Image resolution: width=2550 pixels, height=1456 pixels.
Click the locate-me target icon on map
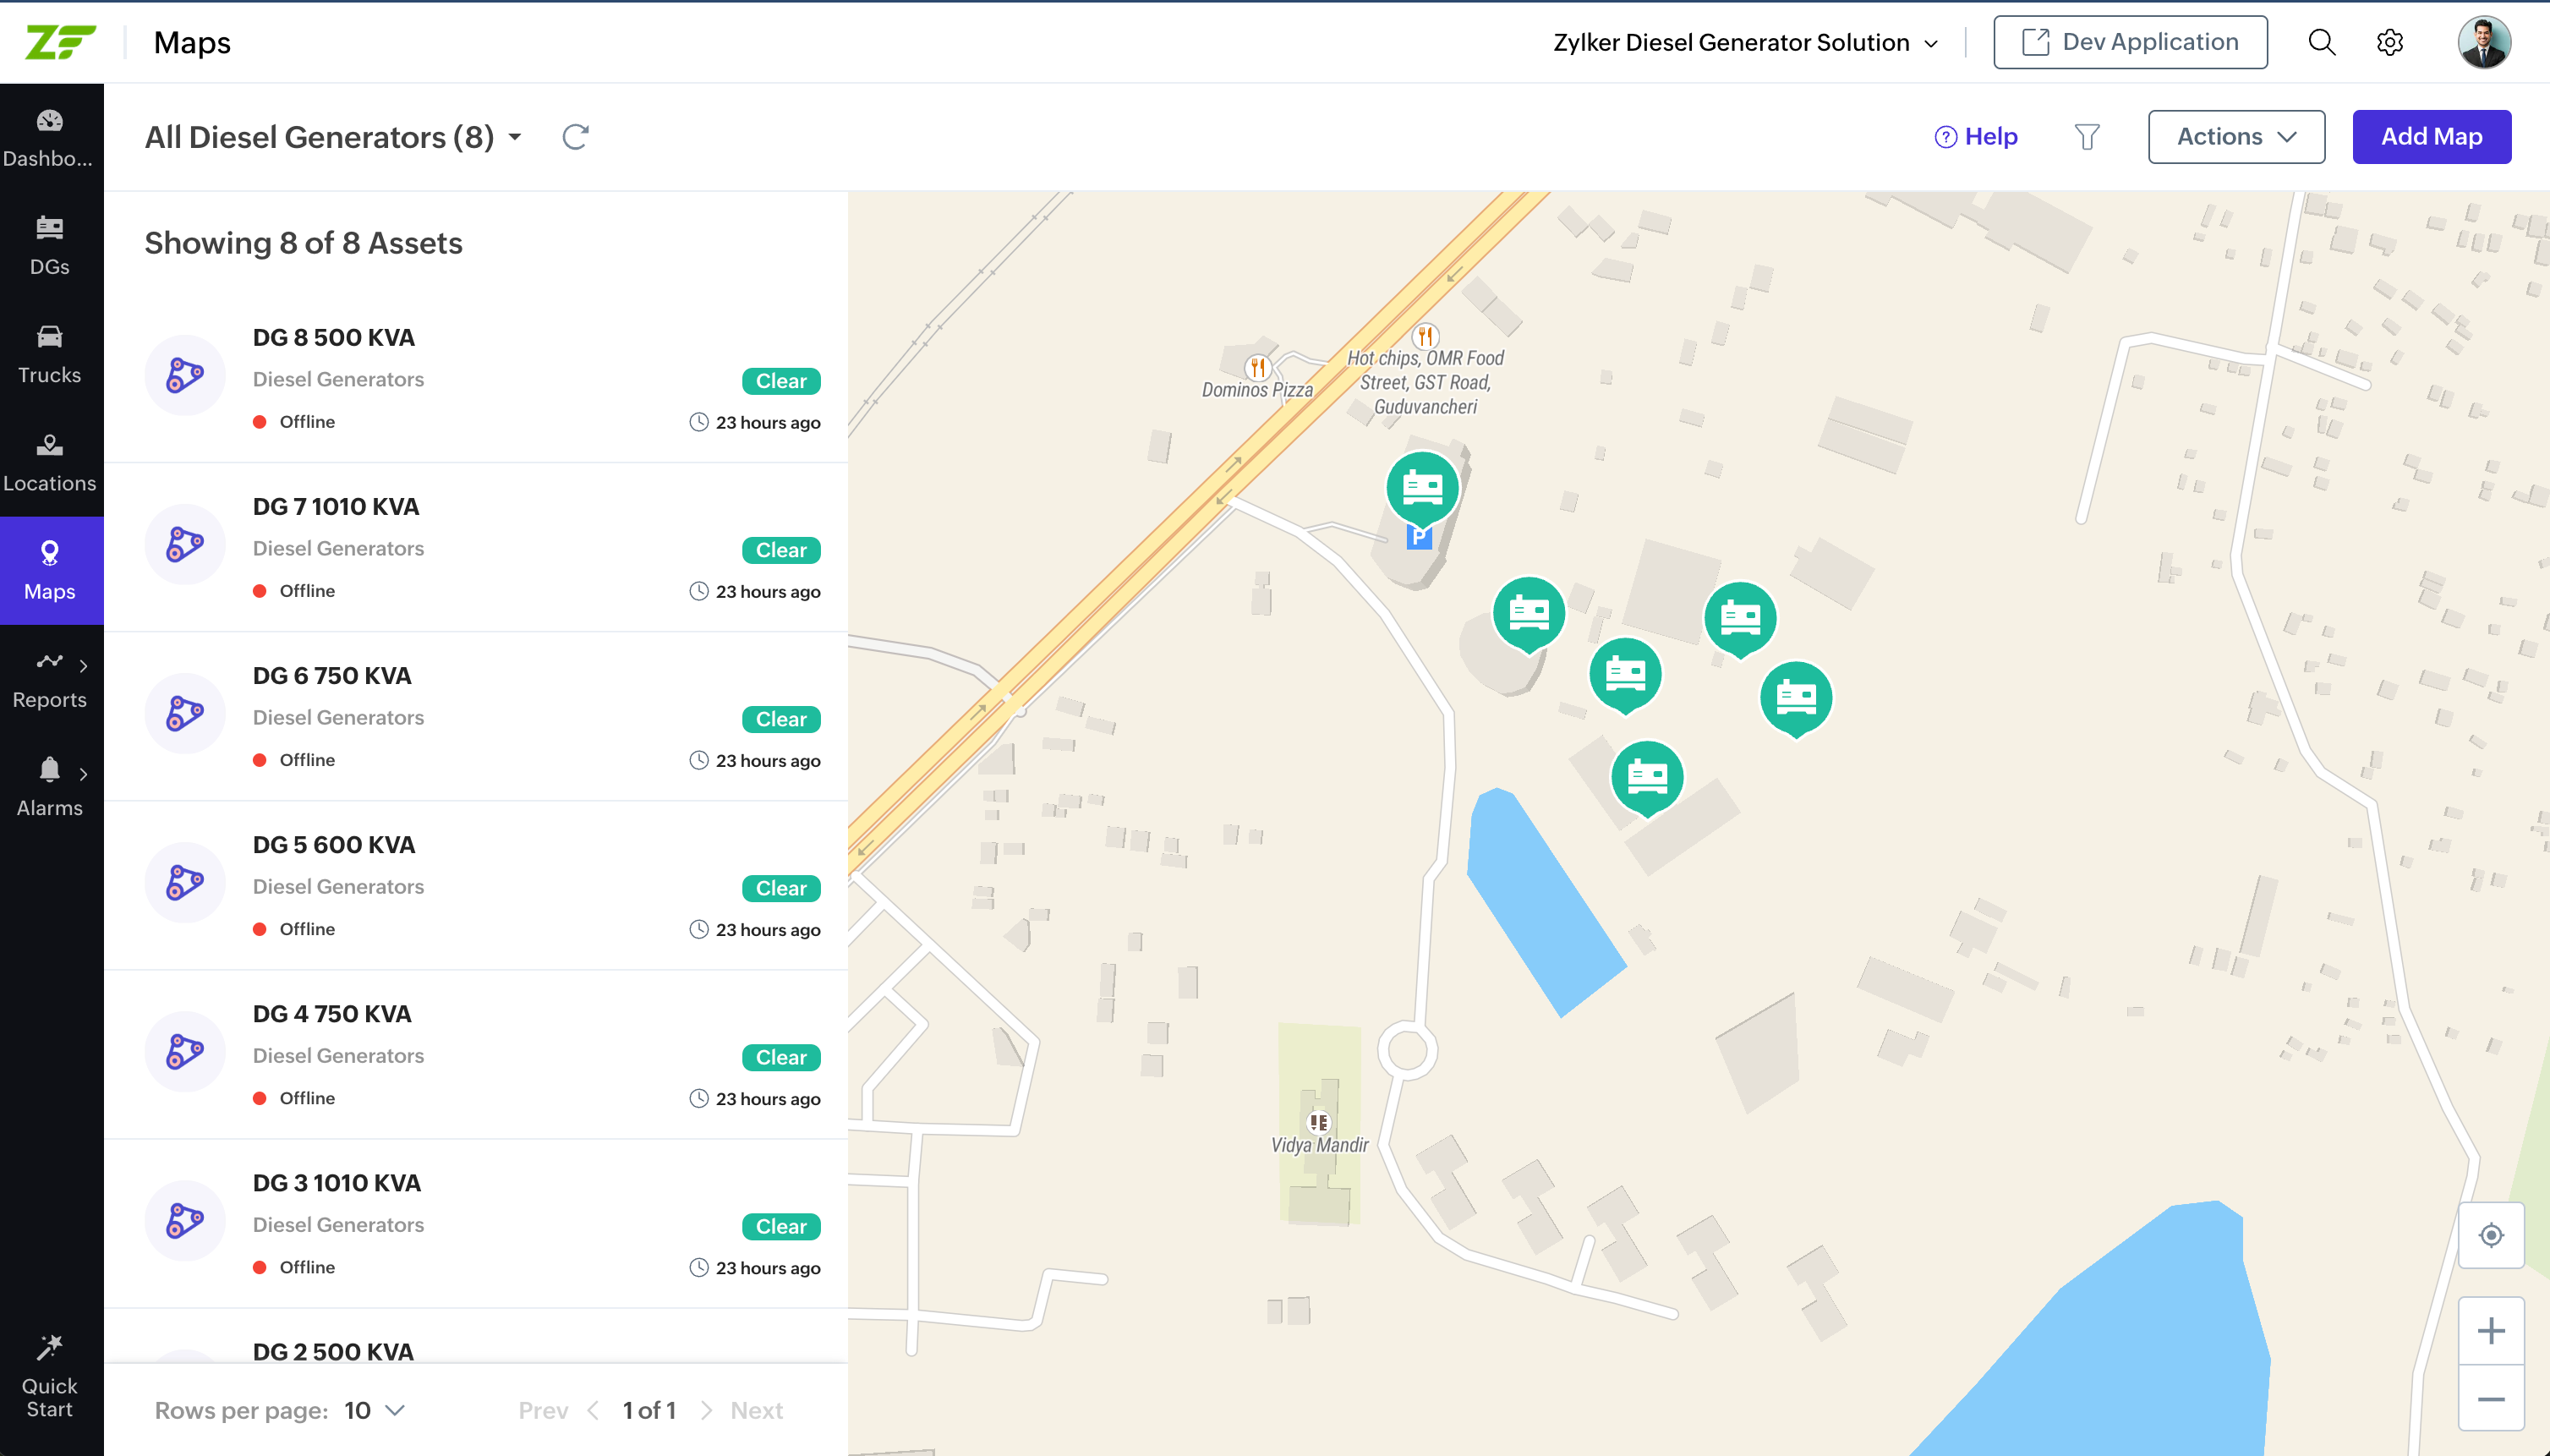coord(2491,1235)
